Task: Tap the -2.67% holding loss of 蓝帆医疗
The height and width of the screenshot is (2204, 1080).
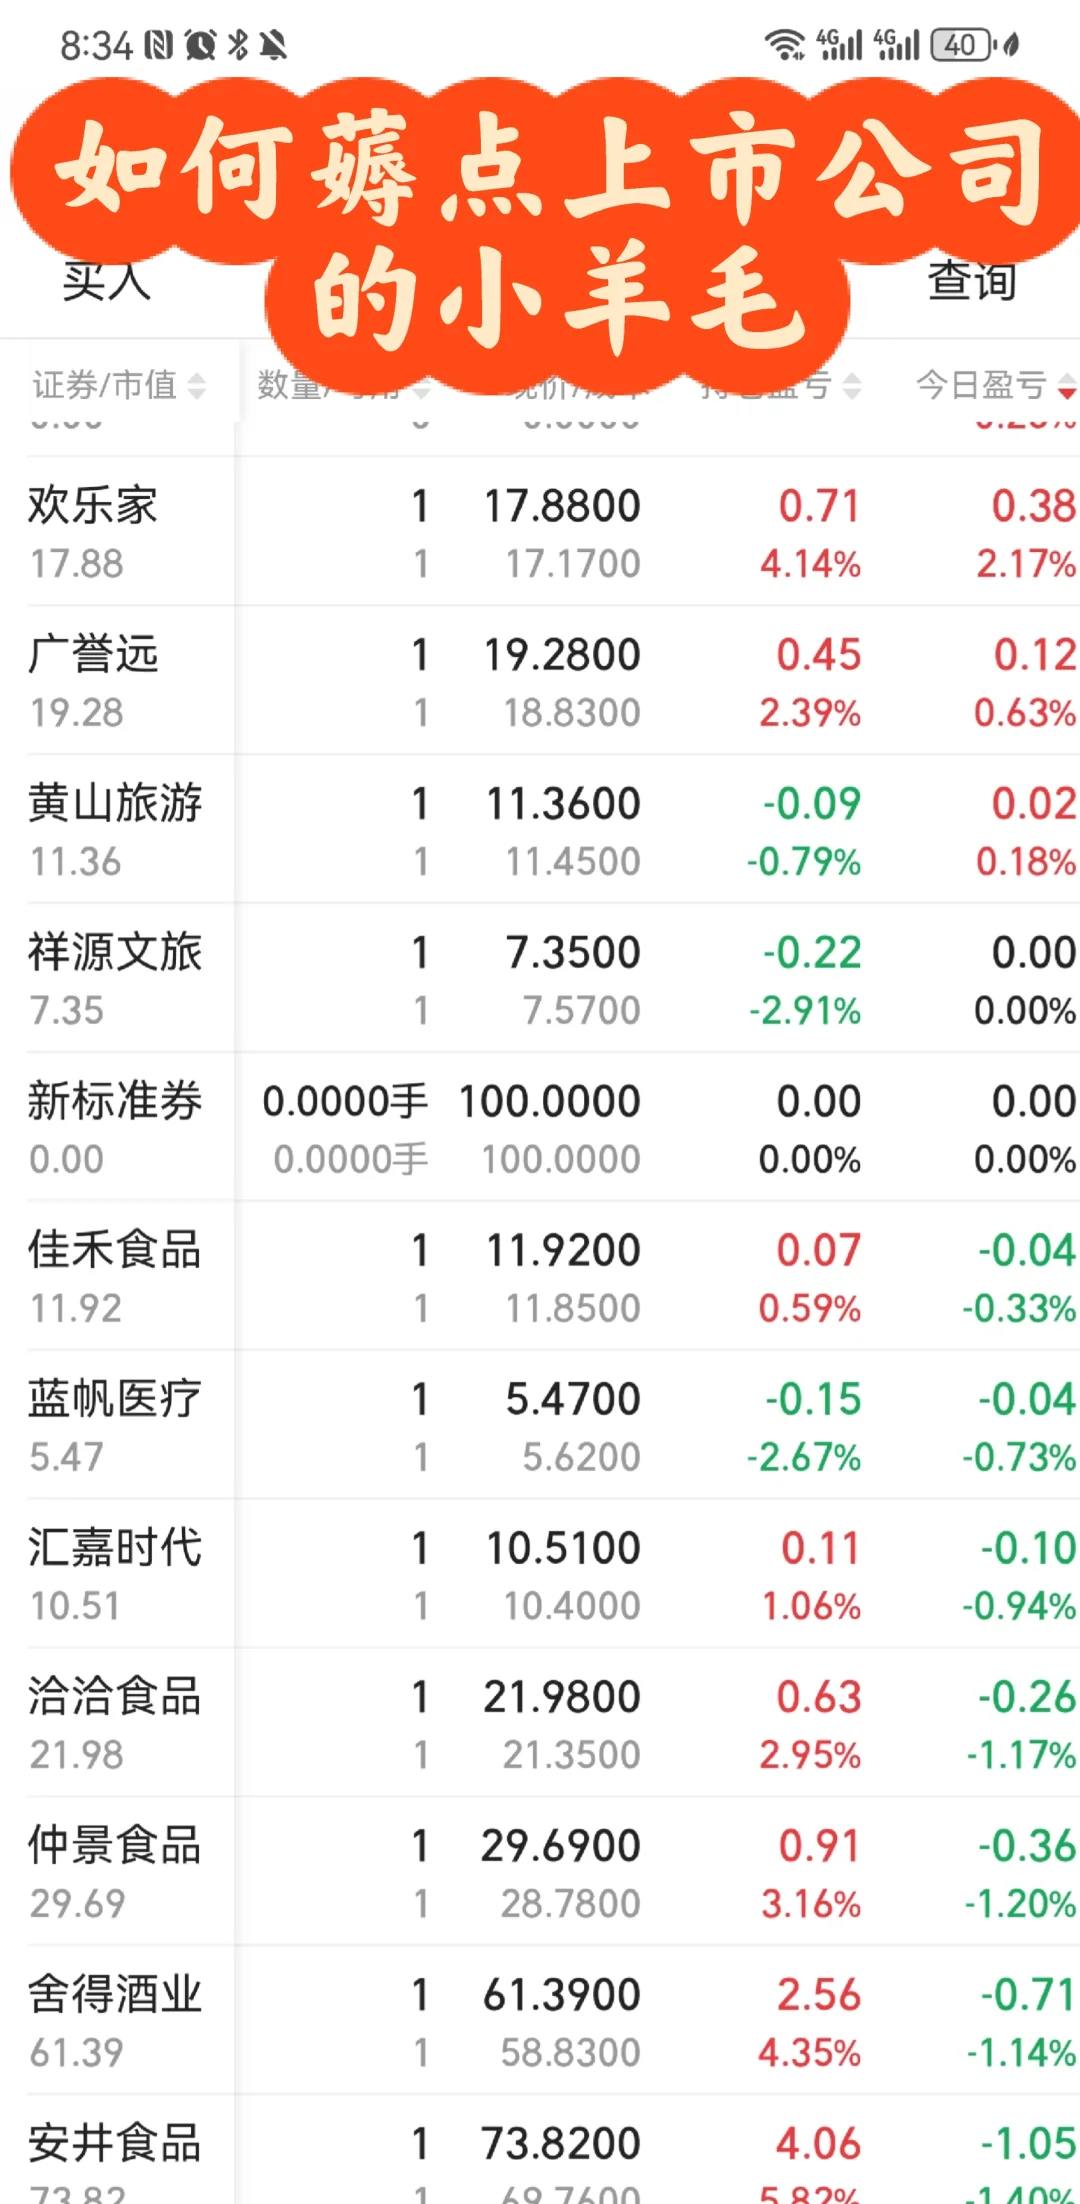Action: [804, 1458]
